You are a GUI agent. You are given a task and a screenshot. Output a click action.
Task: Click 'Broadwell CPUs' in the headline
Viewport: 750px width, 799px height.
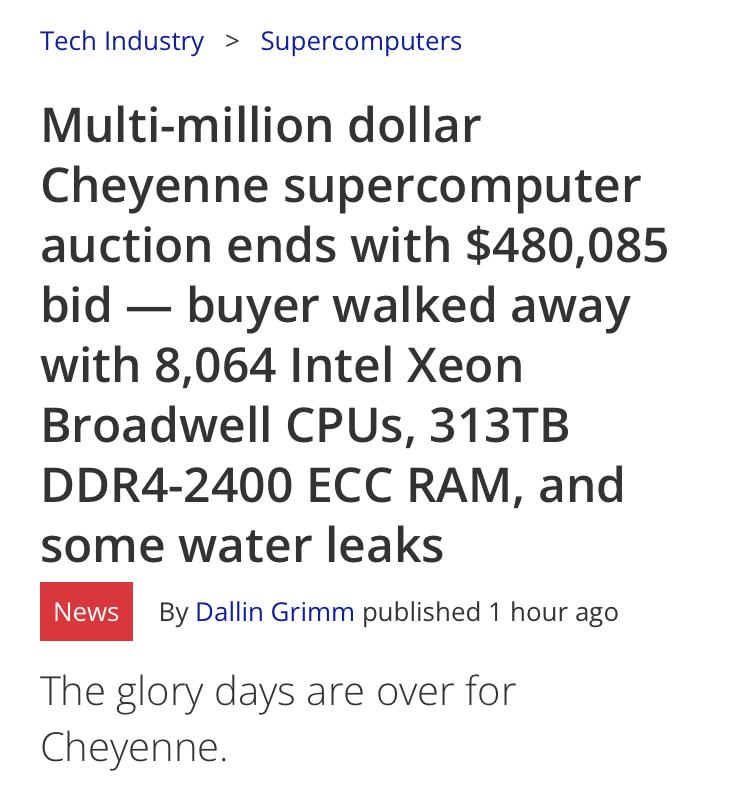(229, 425)
